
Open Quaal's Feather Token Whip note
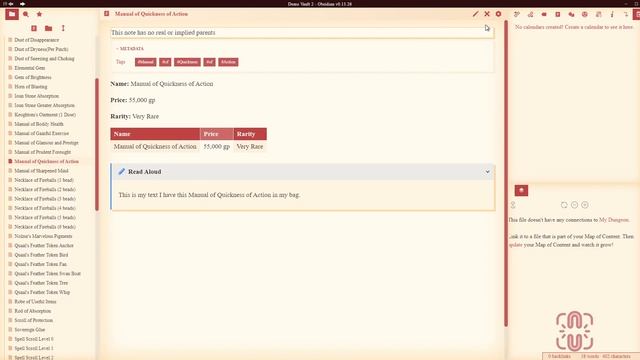coord(42,292)
